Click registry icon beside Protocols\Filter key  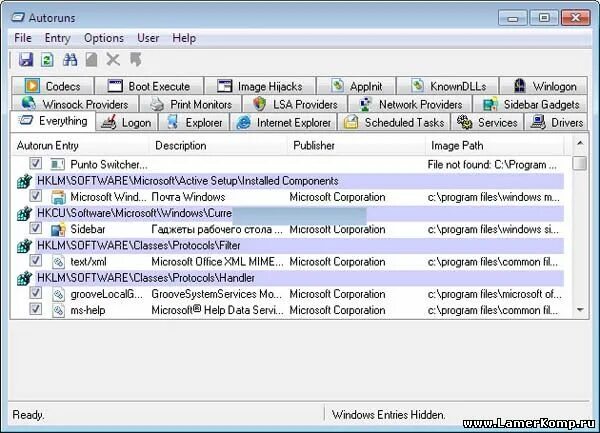pyautogui.click(x=24, y=246)
